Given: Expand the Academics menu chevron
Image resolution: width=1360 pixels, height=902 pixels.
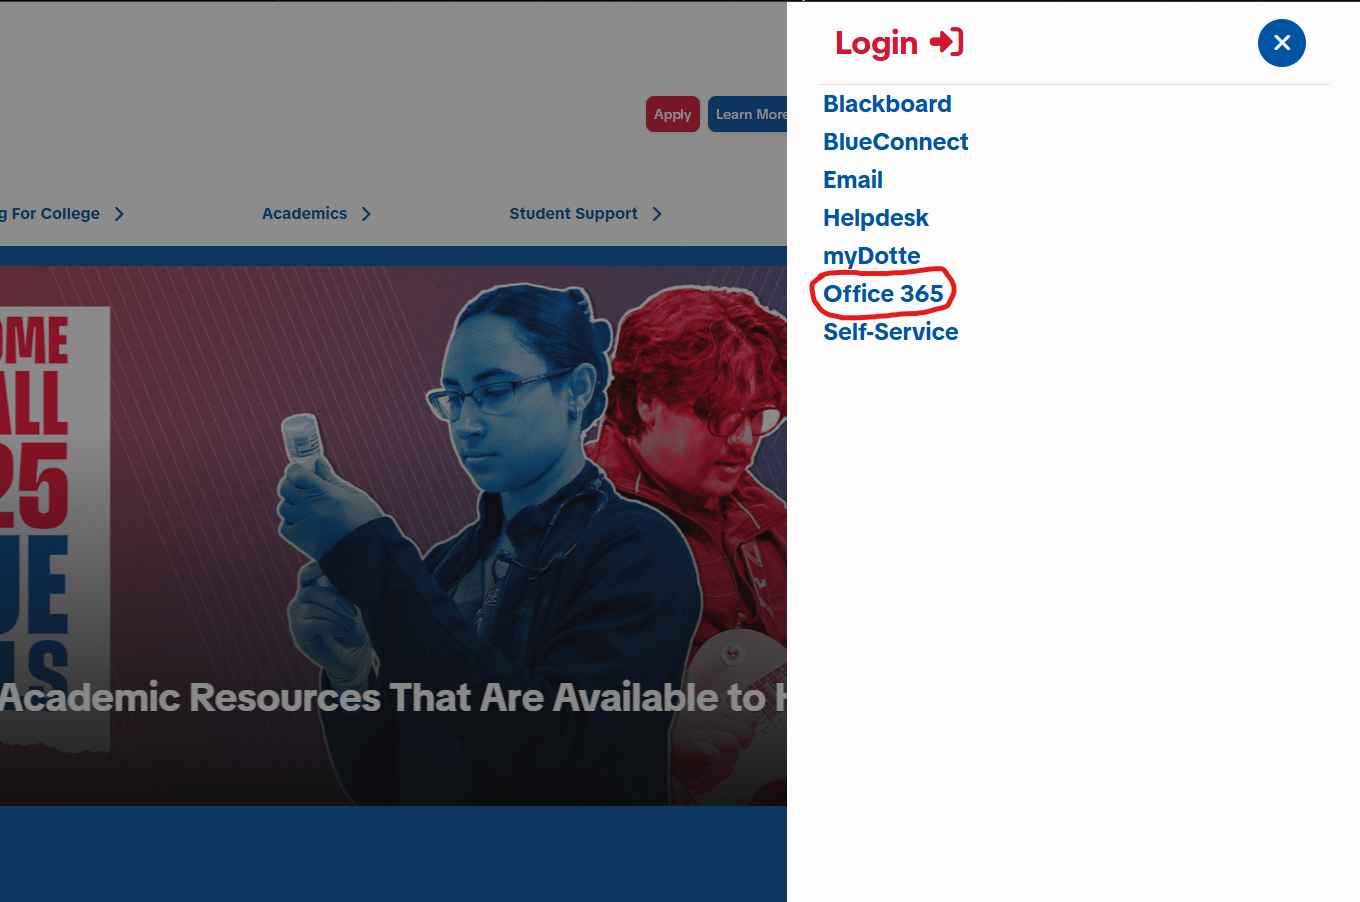Looking at the screenshot, I should (x=366, y=214).
